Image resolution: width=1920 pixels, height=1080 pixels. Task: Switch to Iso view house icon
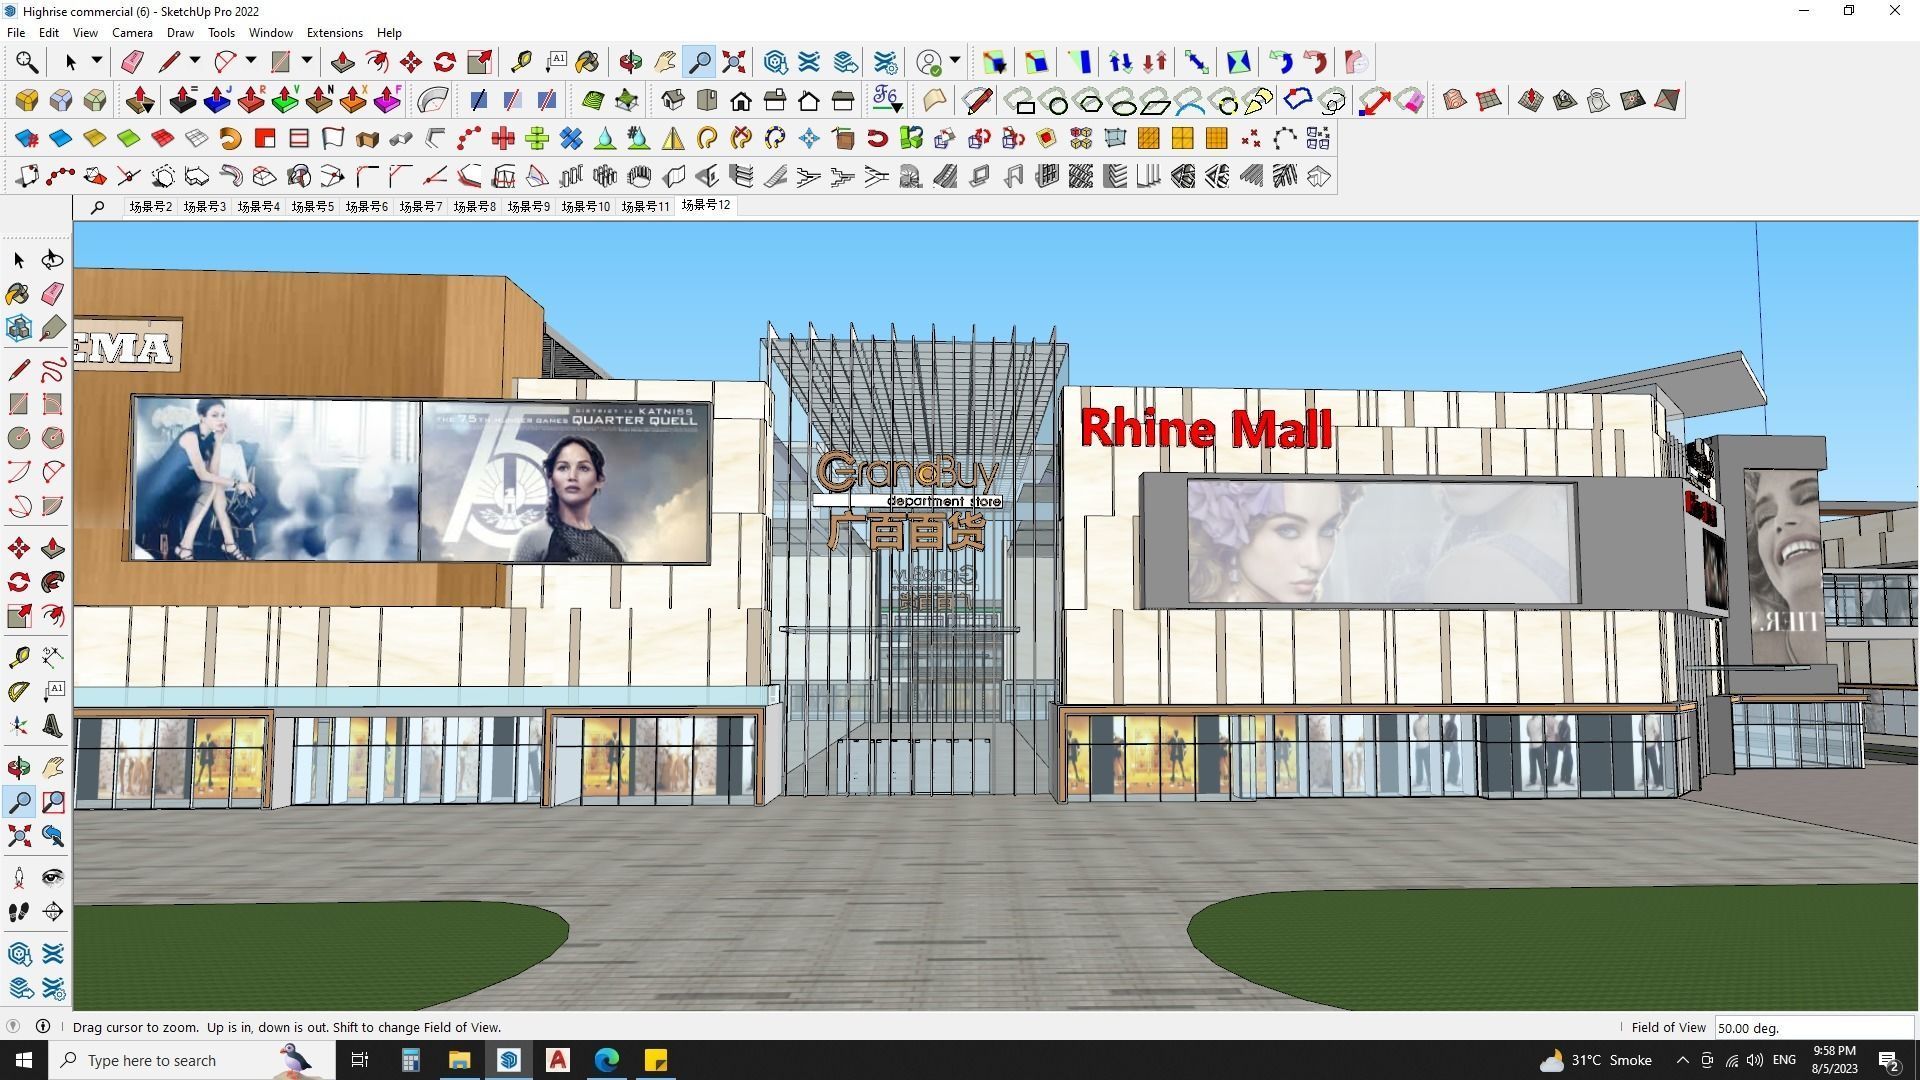673,100
